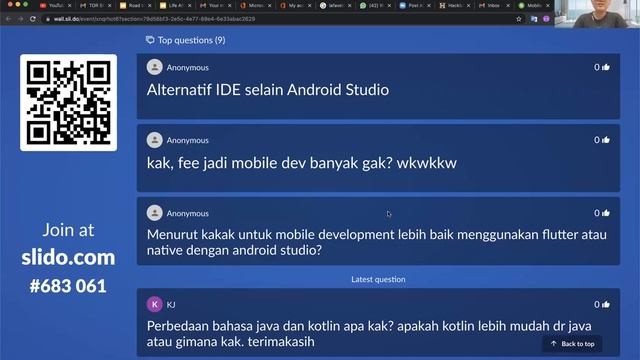
Task: Click 'Alternatif IDE selain Android Studio' text
Action: [x=268, y=90]
